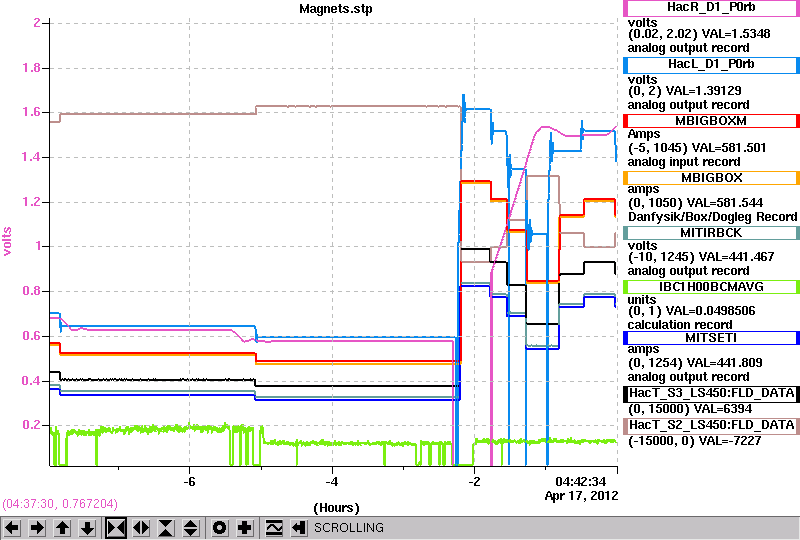Click the left-arrow-with-bar icon beside SCROLLING
The width and height of the screenshot is (800, 540).
298,528
